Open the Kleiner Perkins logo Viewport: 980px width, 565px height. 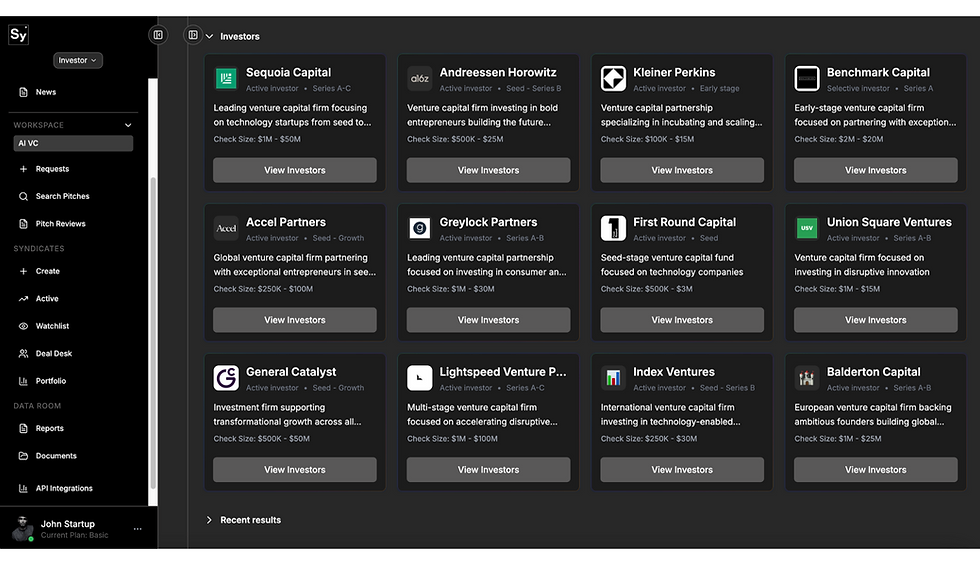[613, 79]
